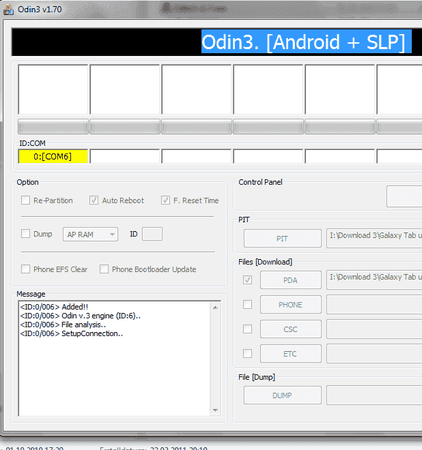
Task: Enable the CSC file checkbox
Action: pyautogui.click(x=247, y=329)
